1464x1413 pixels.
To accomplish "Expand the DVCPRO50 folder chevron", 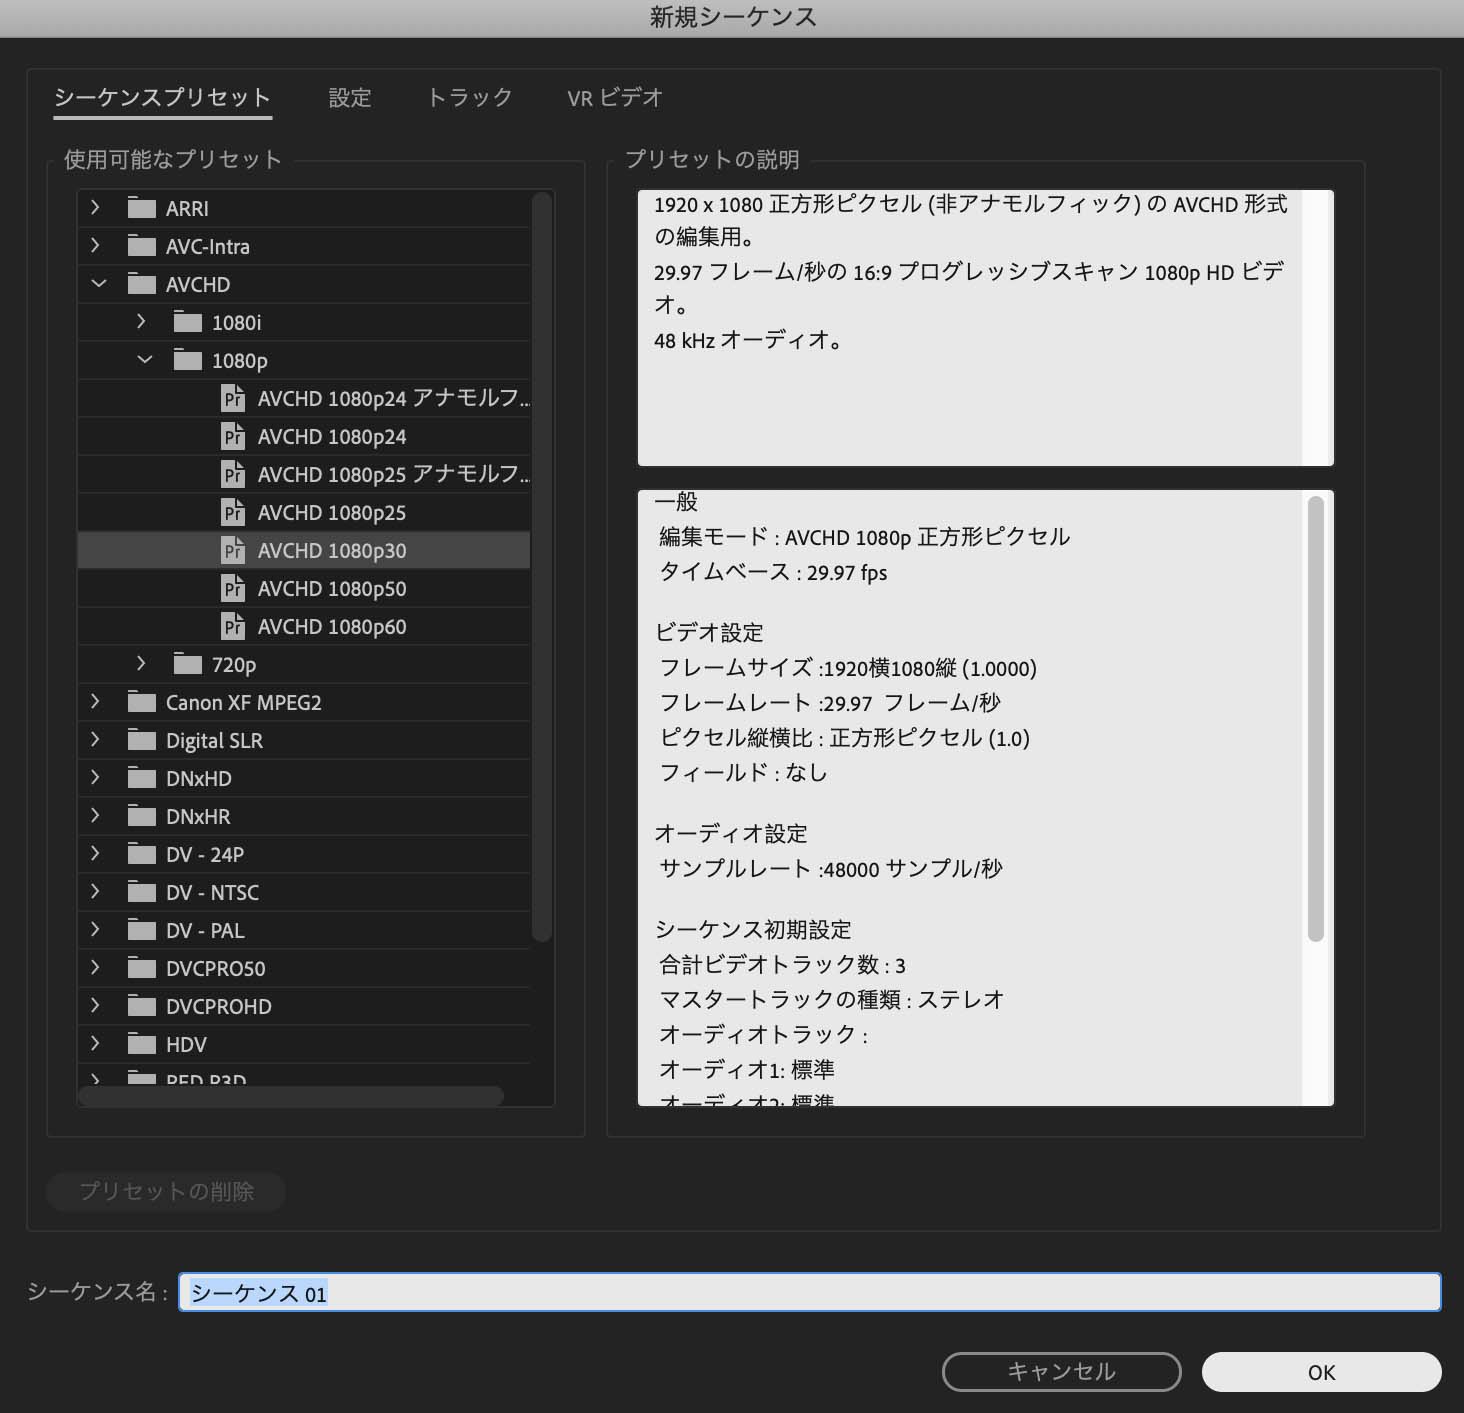I will coord(96,967).
